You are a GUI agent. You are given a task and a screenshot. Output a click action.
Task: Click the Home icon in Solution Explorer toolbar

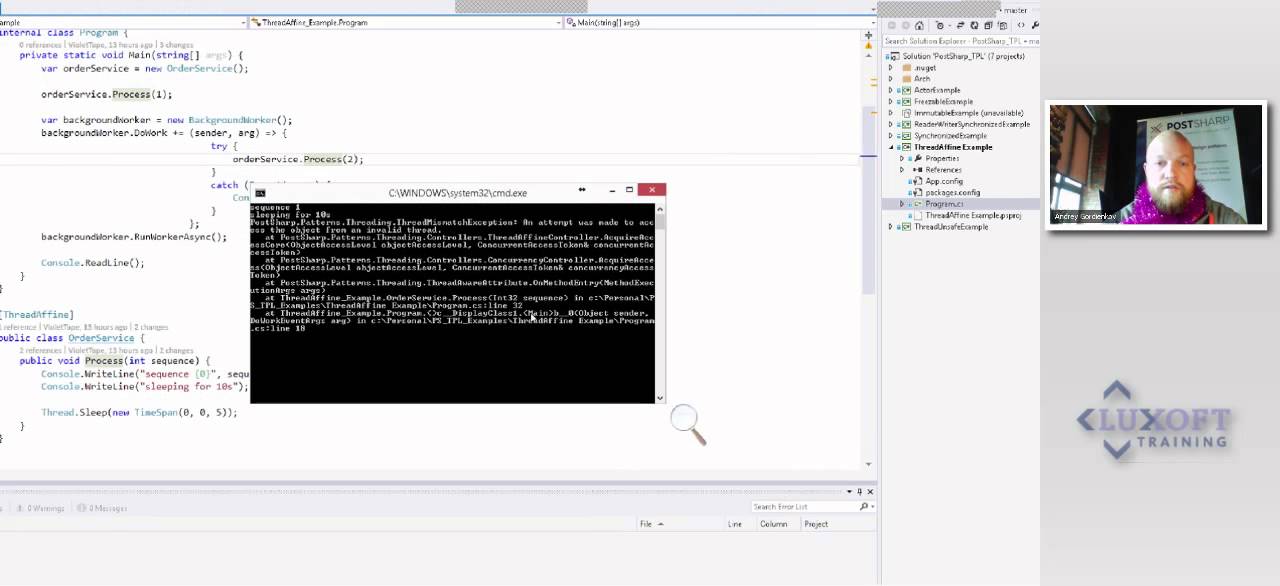point(919,25)
